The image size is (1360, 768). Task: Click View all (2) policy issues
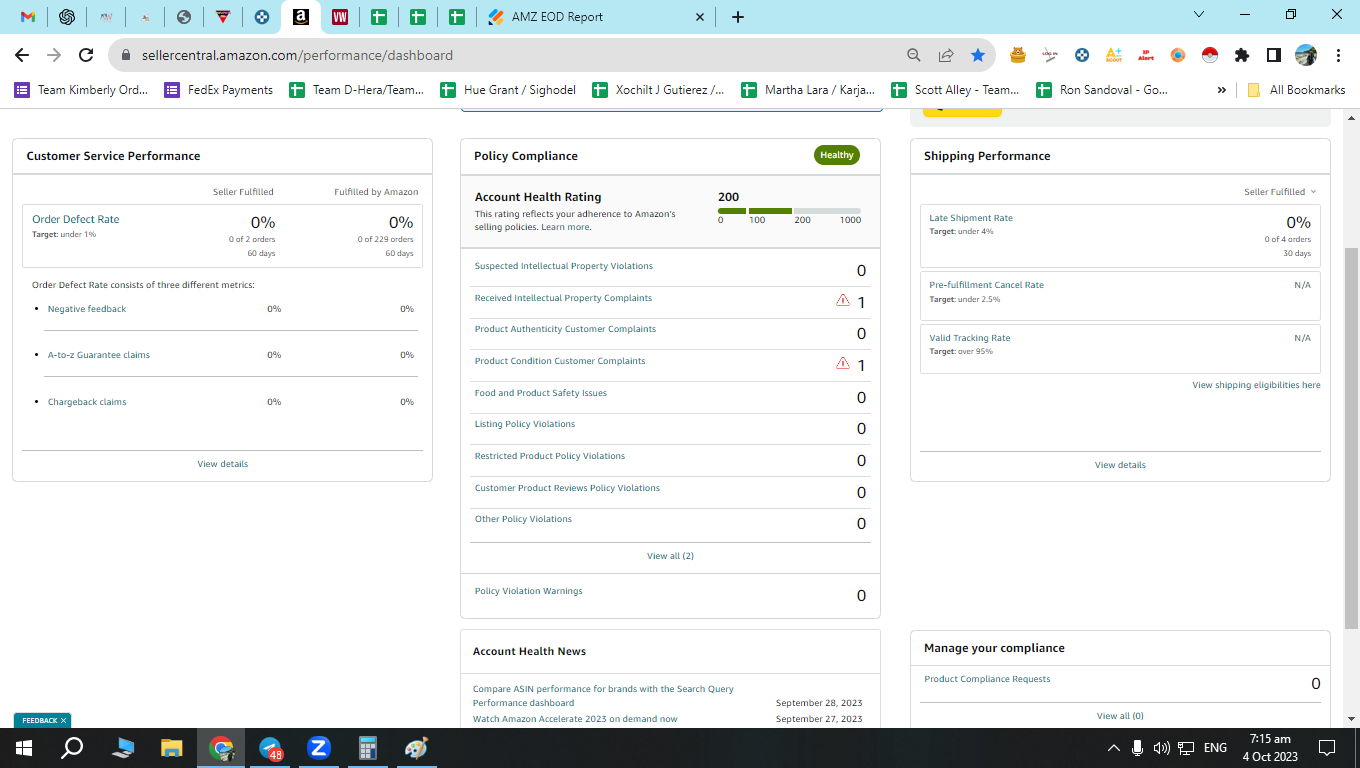tap(670, 556)
